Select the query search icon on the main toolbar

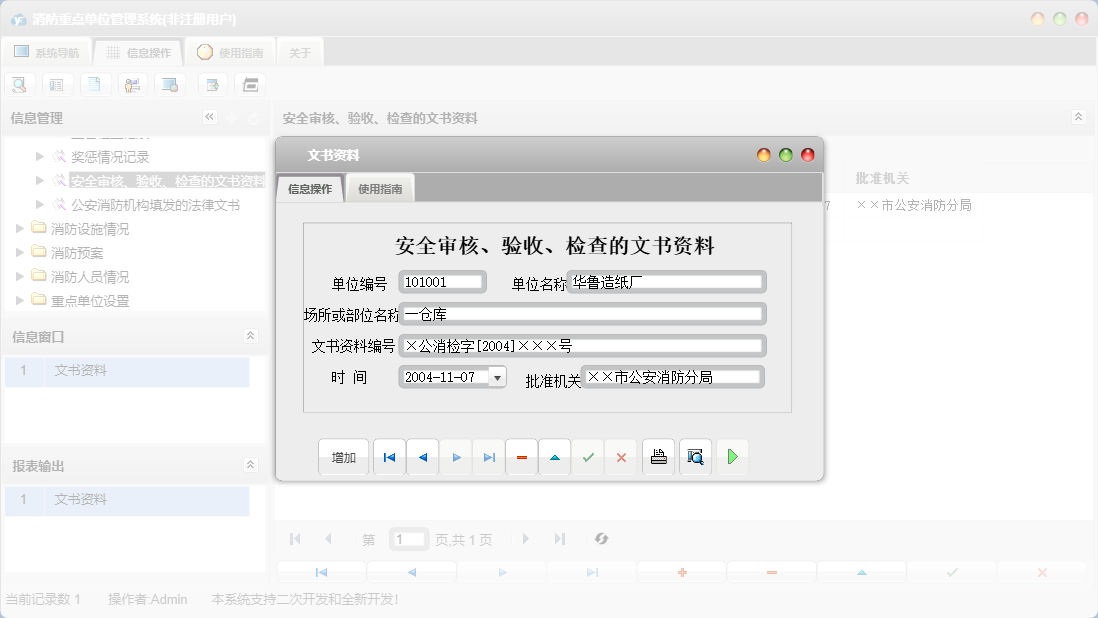[19, 84]
